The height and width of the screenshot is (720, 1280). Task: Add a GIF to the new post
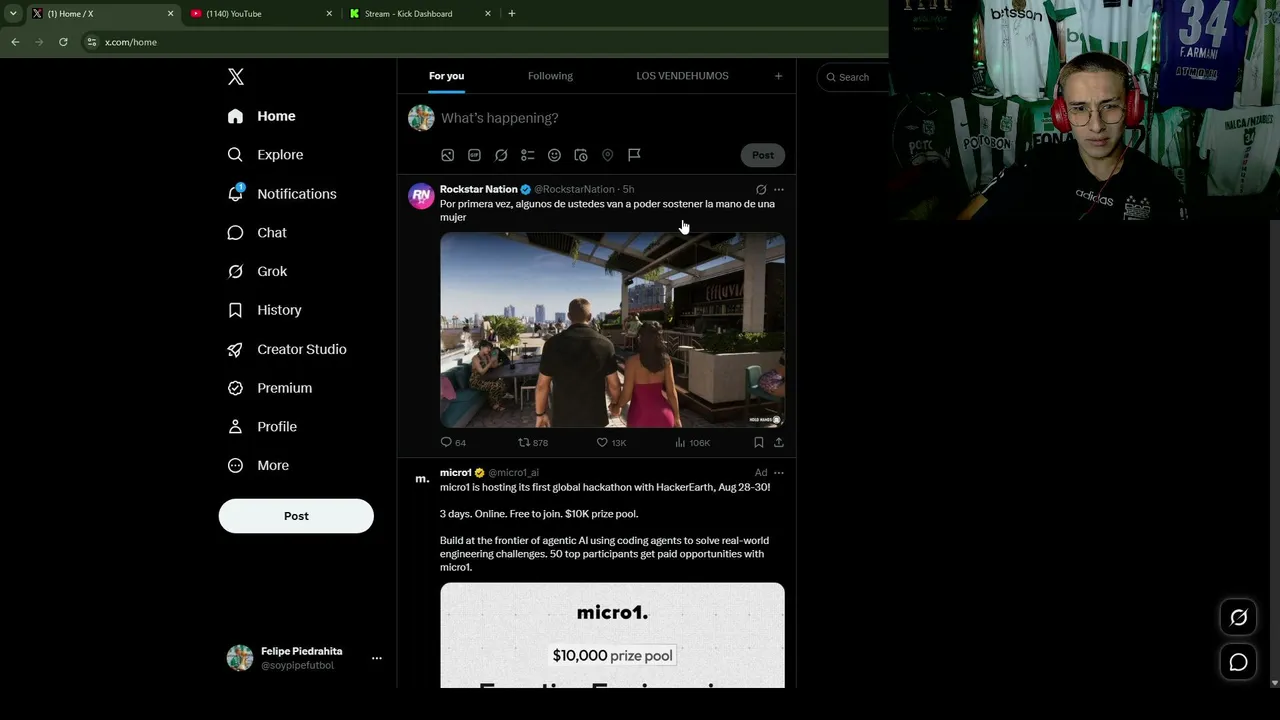click(x=474, y=155)
